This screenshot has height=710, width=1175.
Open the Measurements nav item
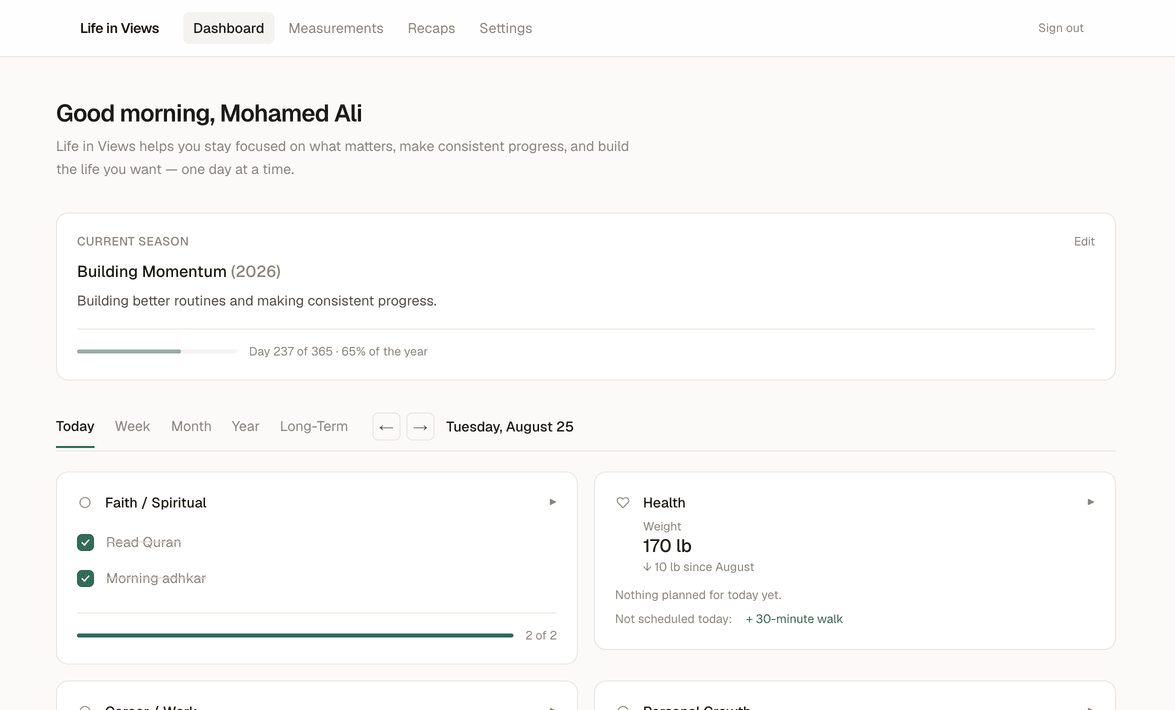(x=336, y=28)
